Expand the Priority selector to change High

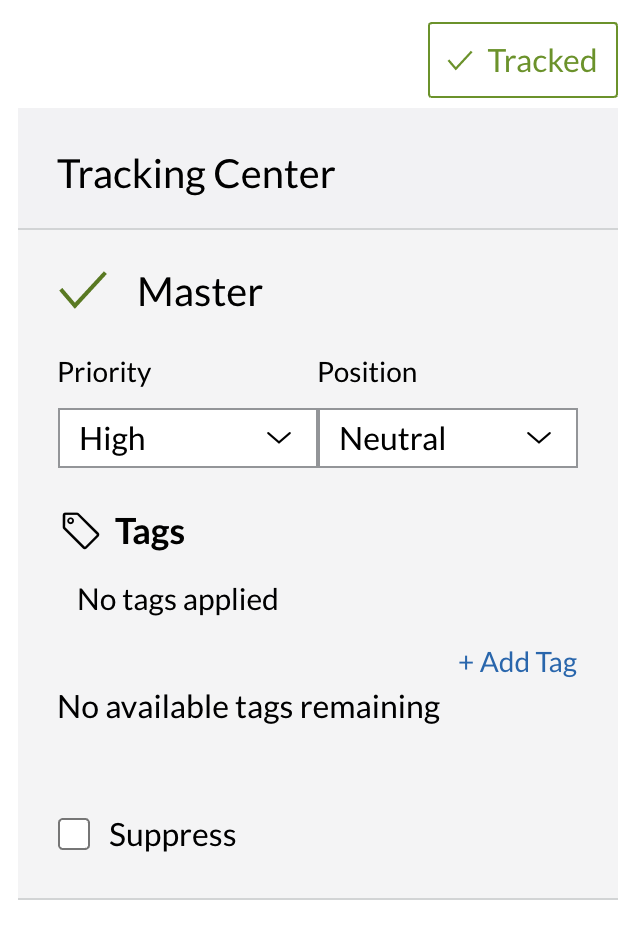[187, 438]
